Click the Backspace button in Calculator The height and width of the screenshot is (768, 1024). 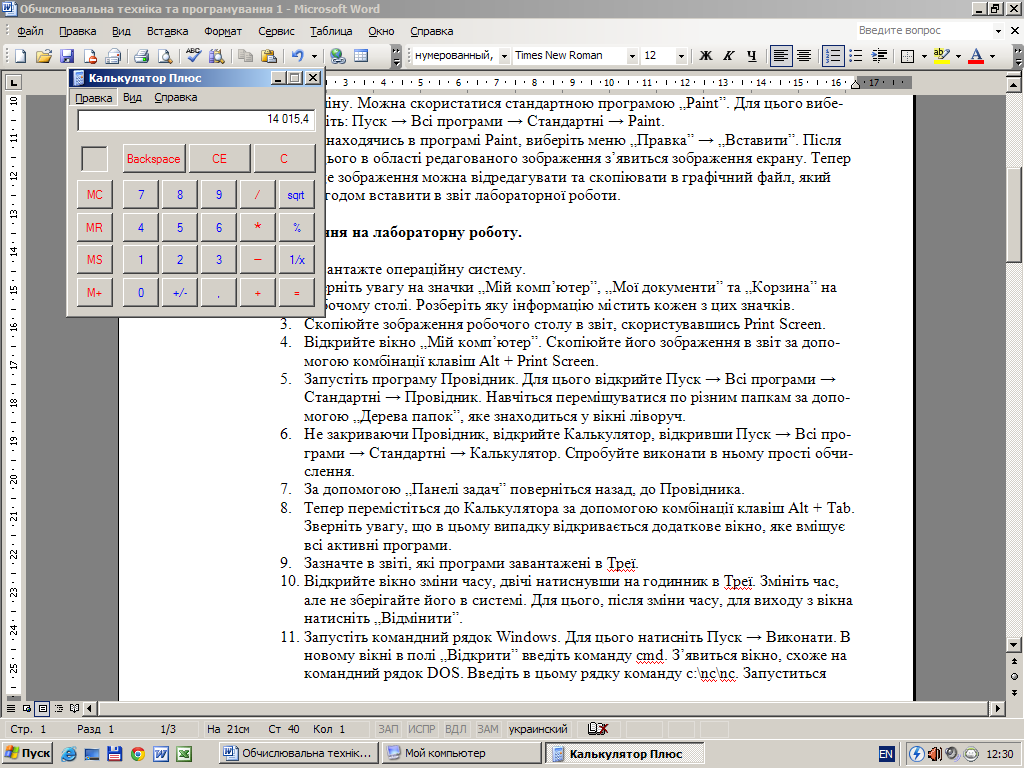153,159
